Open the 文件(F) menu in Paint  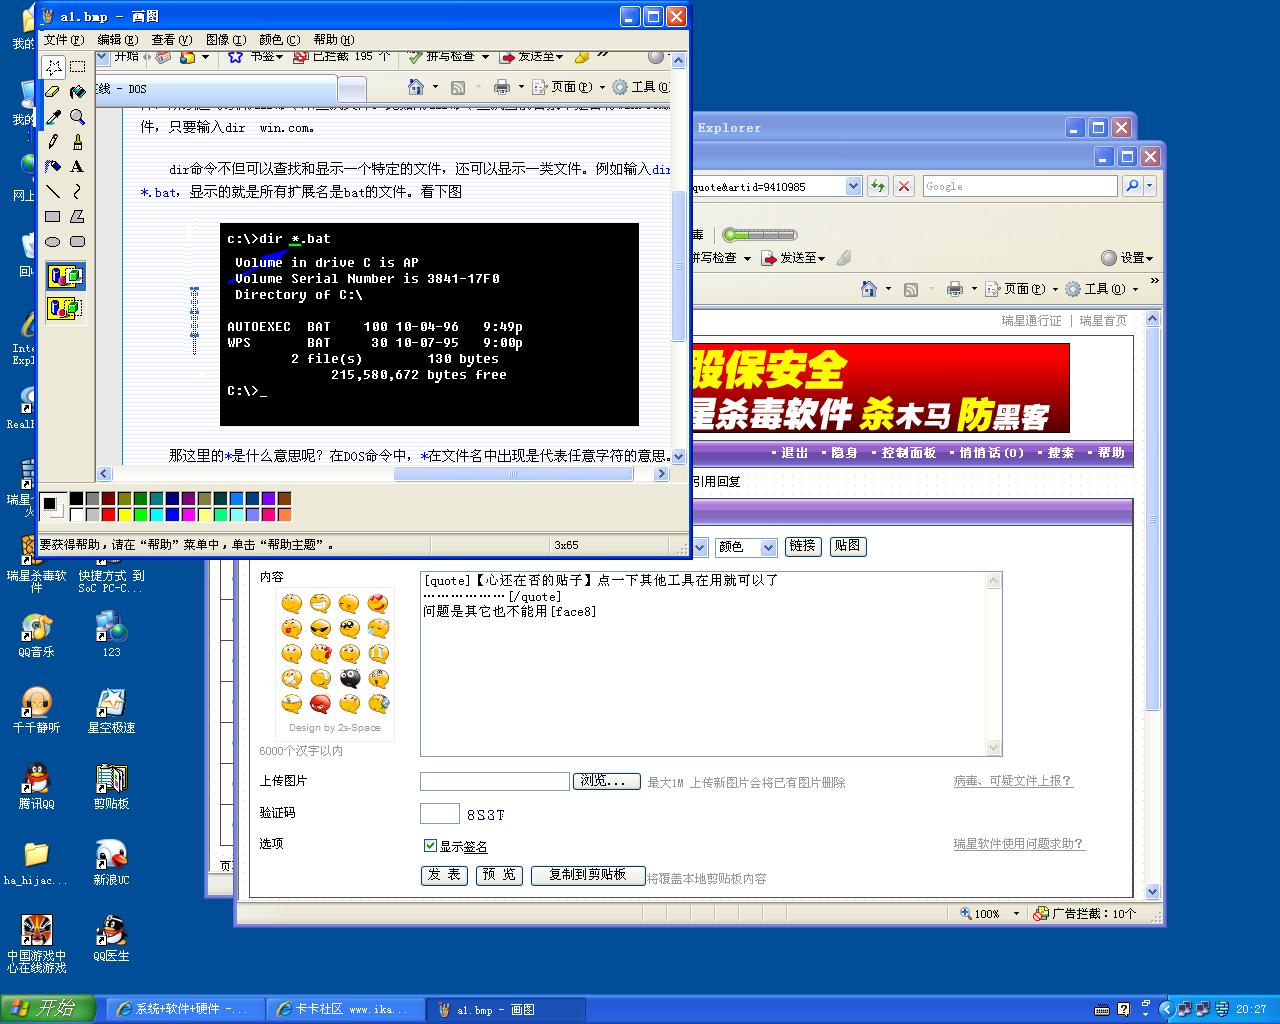[x=63, y=40]
